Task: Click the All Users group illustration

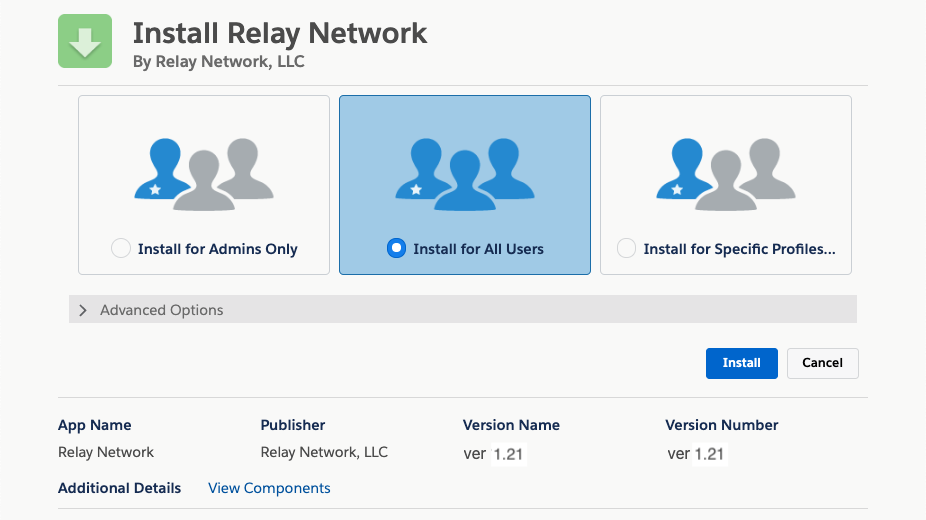Action: tap(465, 174)
